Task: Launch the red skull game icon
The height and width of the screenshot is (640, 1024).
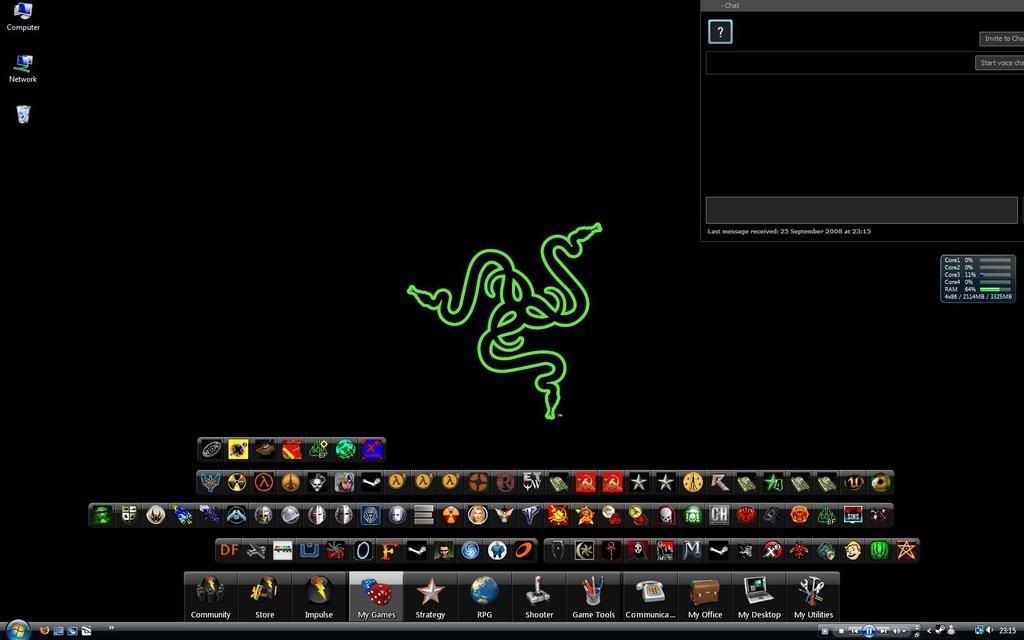Action: tap(665, 515)
